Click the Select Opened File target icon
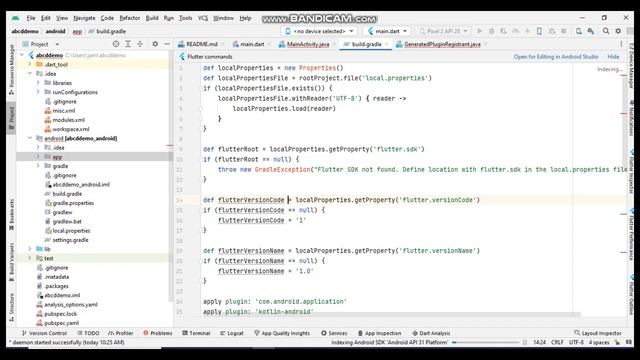 [116, 44]
